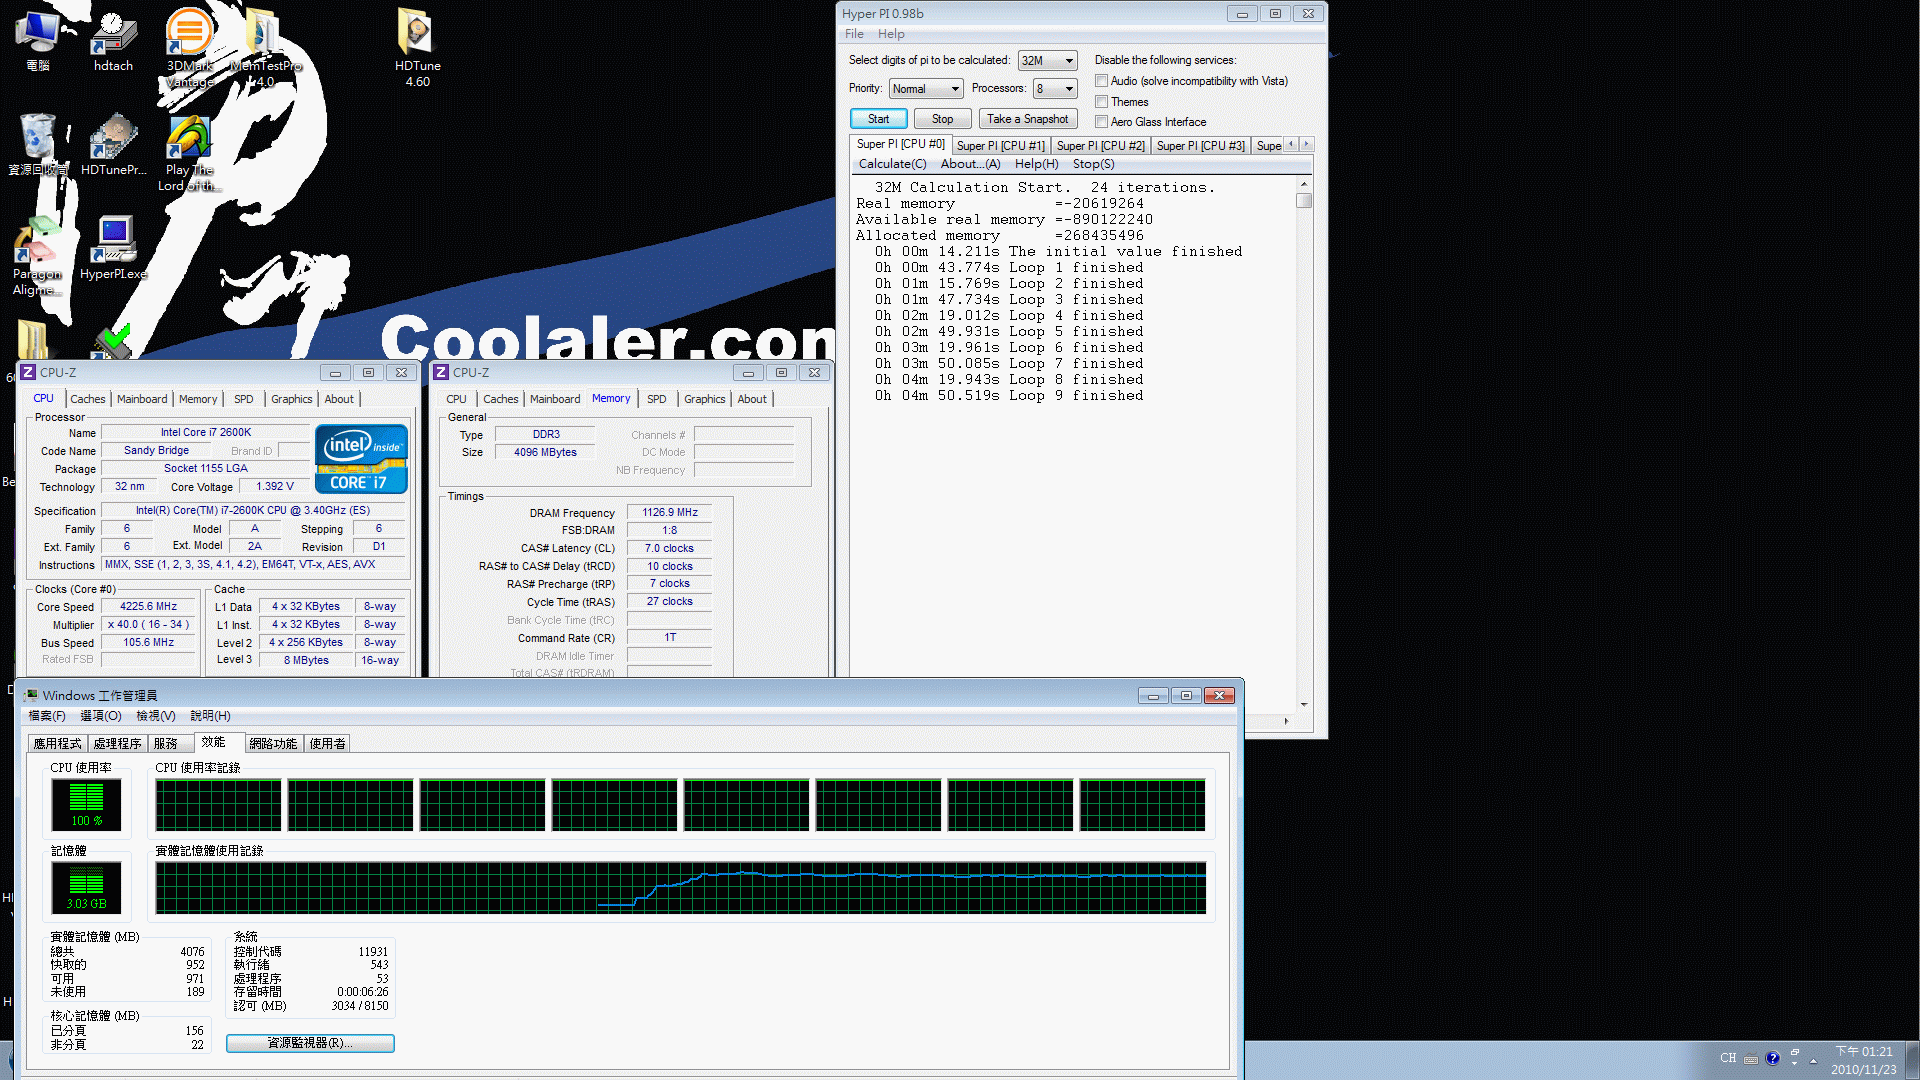Click the Multiplier x 40.0 value

coord(148,624)
